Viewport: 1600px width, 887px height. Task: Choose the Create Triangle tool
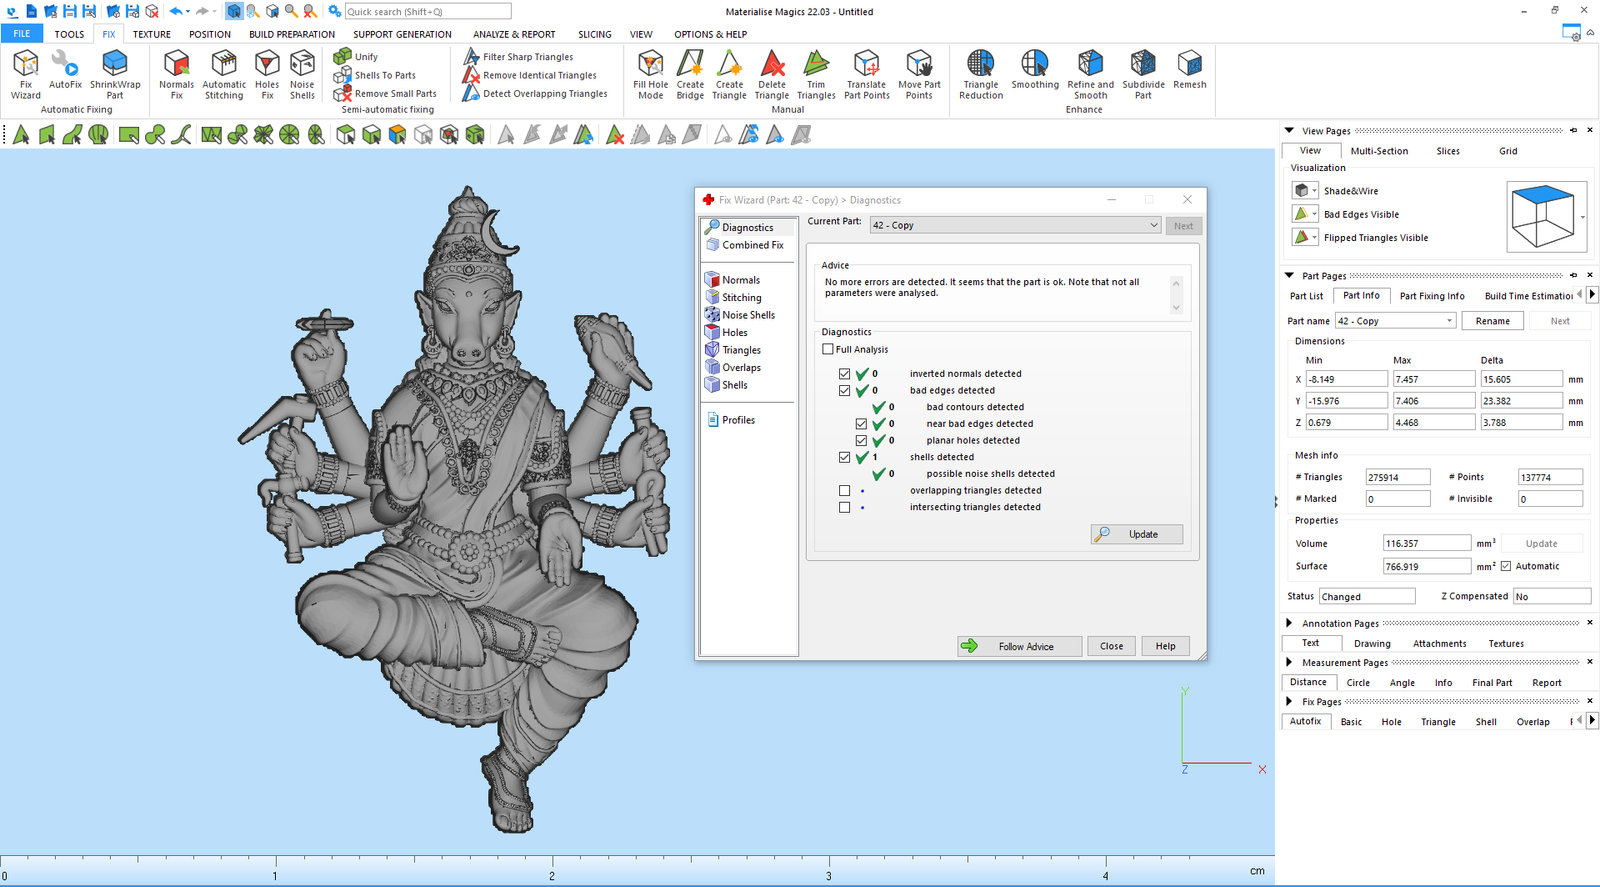(729, 75)
